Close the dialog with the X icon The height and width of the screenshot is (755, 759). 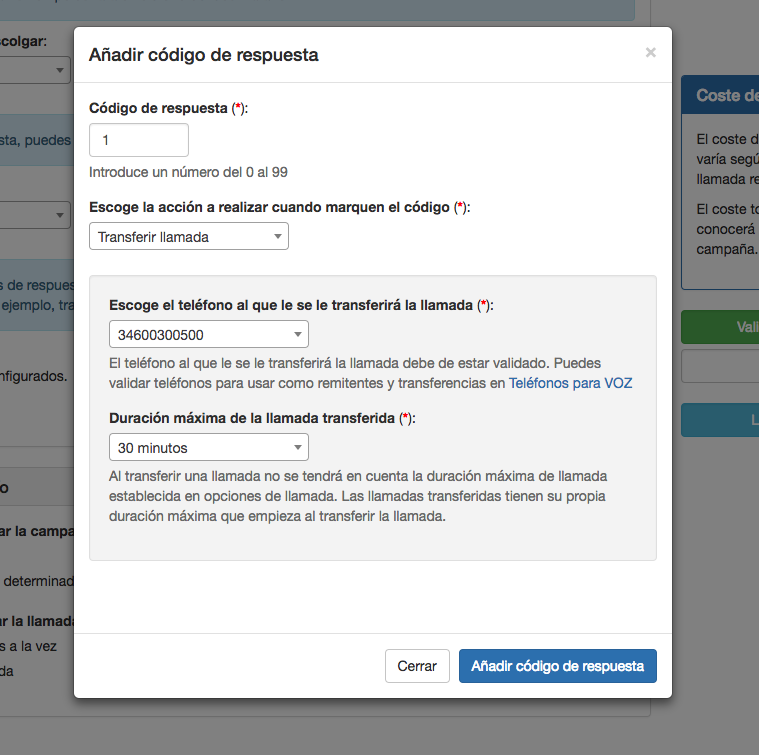[650, 53]
